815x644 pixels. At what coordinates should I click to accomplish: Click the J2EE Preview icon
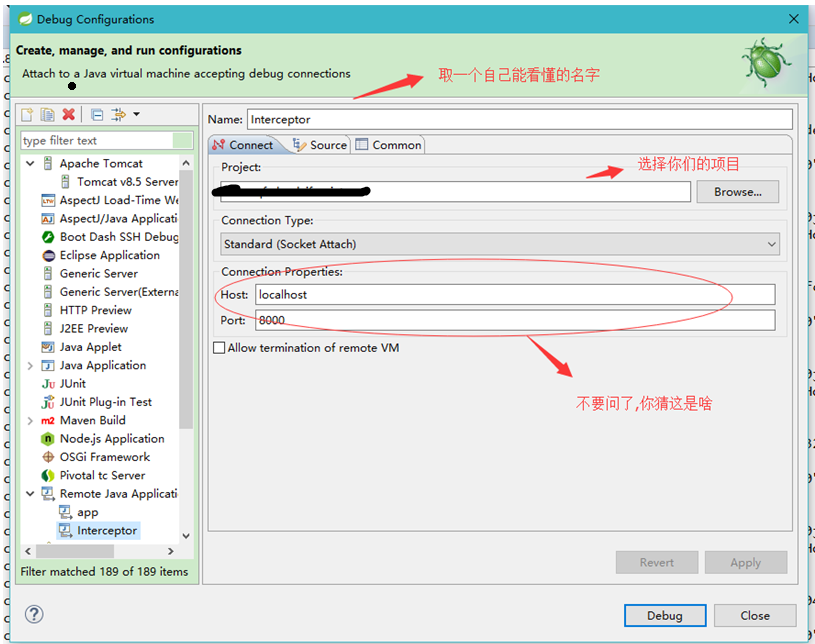(48, 328)
